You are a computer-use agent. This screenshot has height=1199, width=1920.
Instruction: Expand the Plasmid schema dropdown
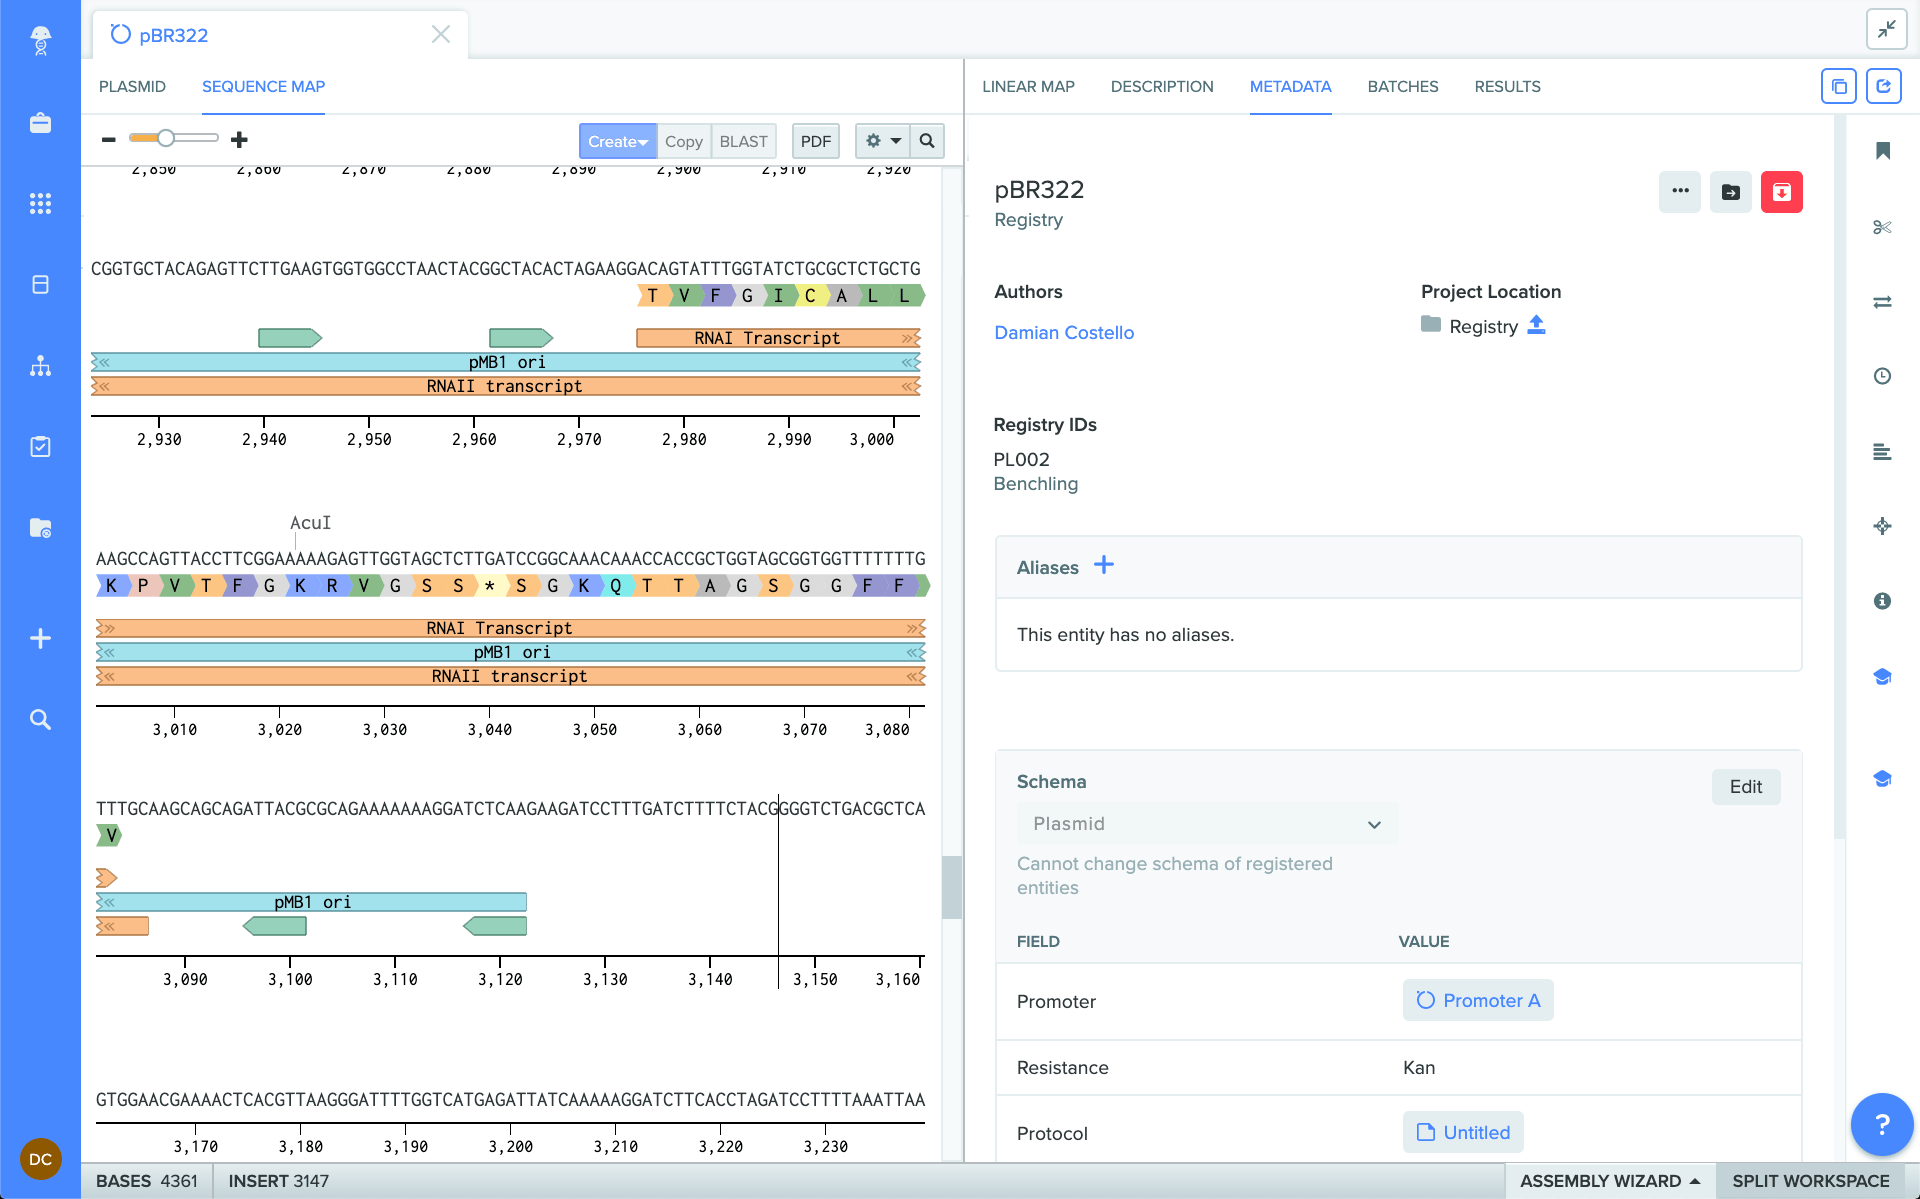(x=1207, y=823)
